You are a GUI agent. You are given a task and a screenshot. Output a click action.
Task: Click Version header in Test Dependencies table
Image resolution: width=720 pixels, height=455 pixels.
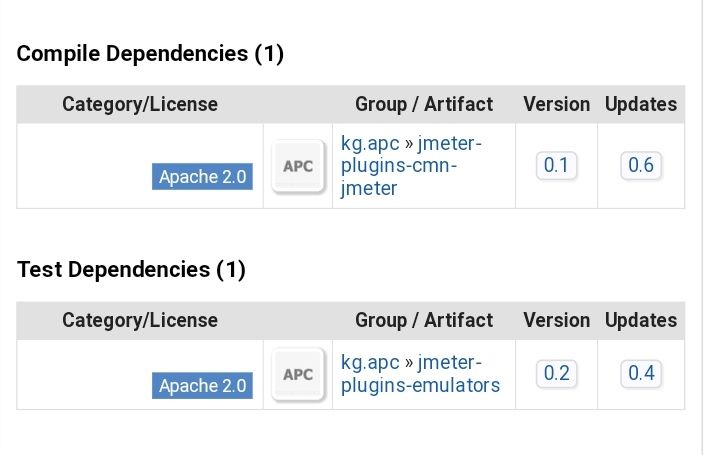[x=557, y=320]
